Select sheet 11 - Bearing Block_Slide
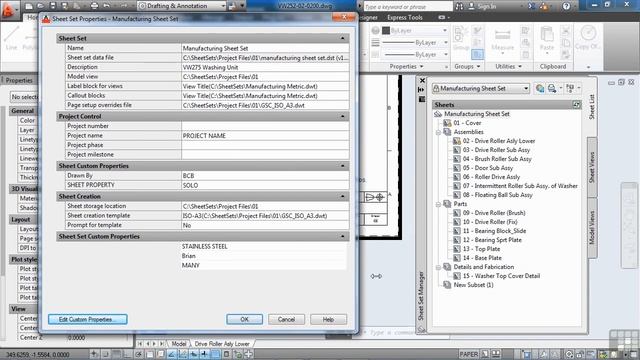This screenshot has width=640, height=360. tap(494, 231)
